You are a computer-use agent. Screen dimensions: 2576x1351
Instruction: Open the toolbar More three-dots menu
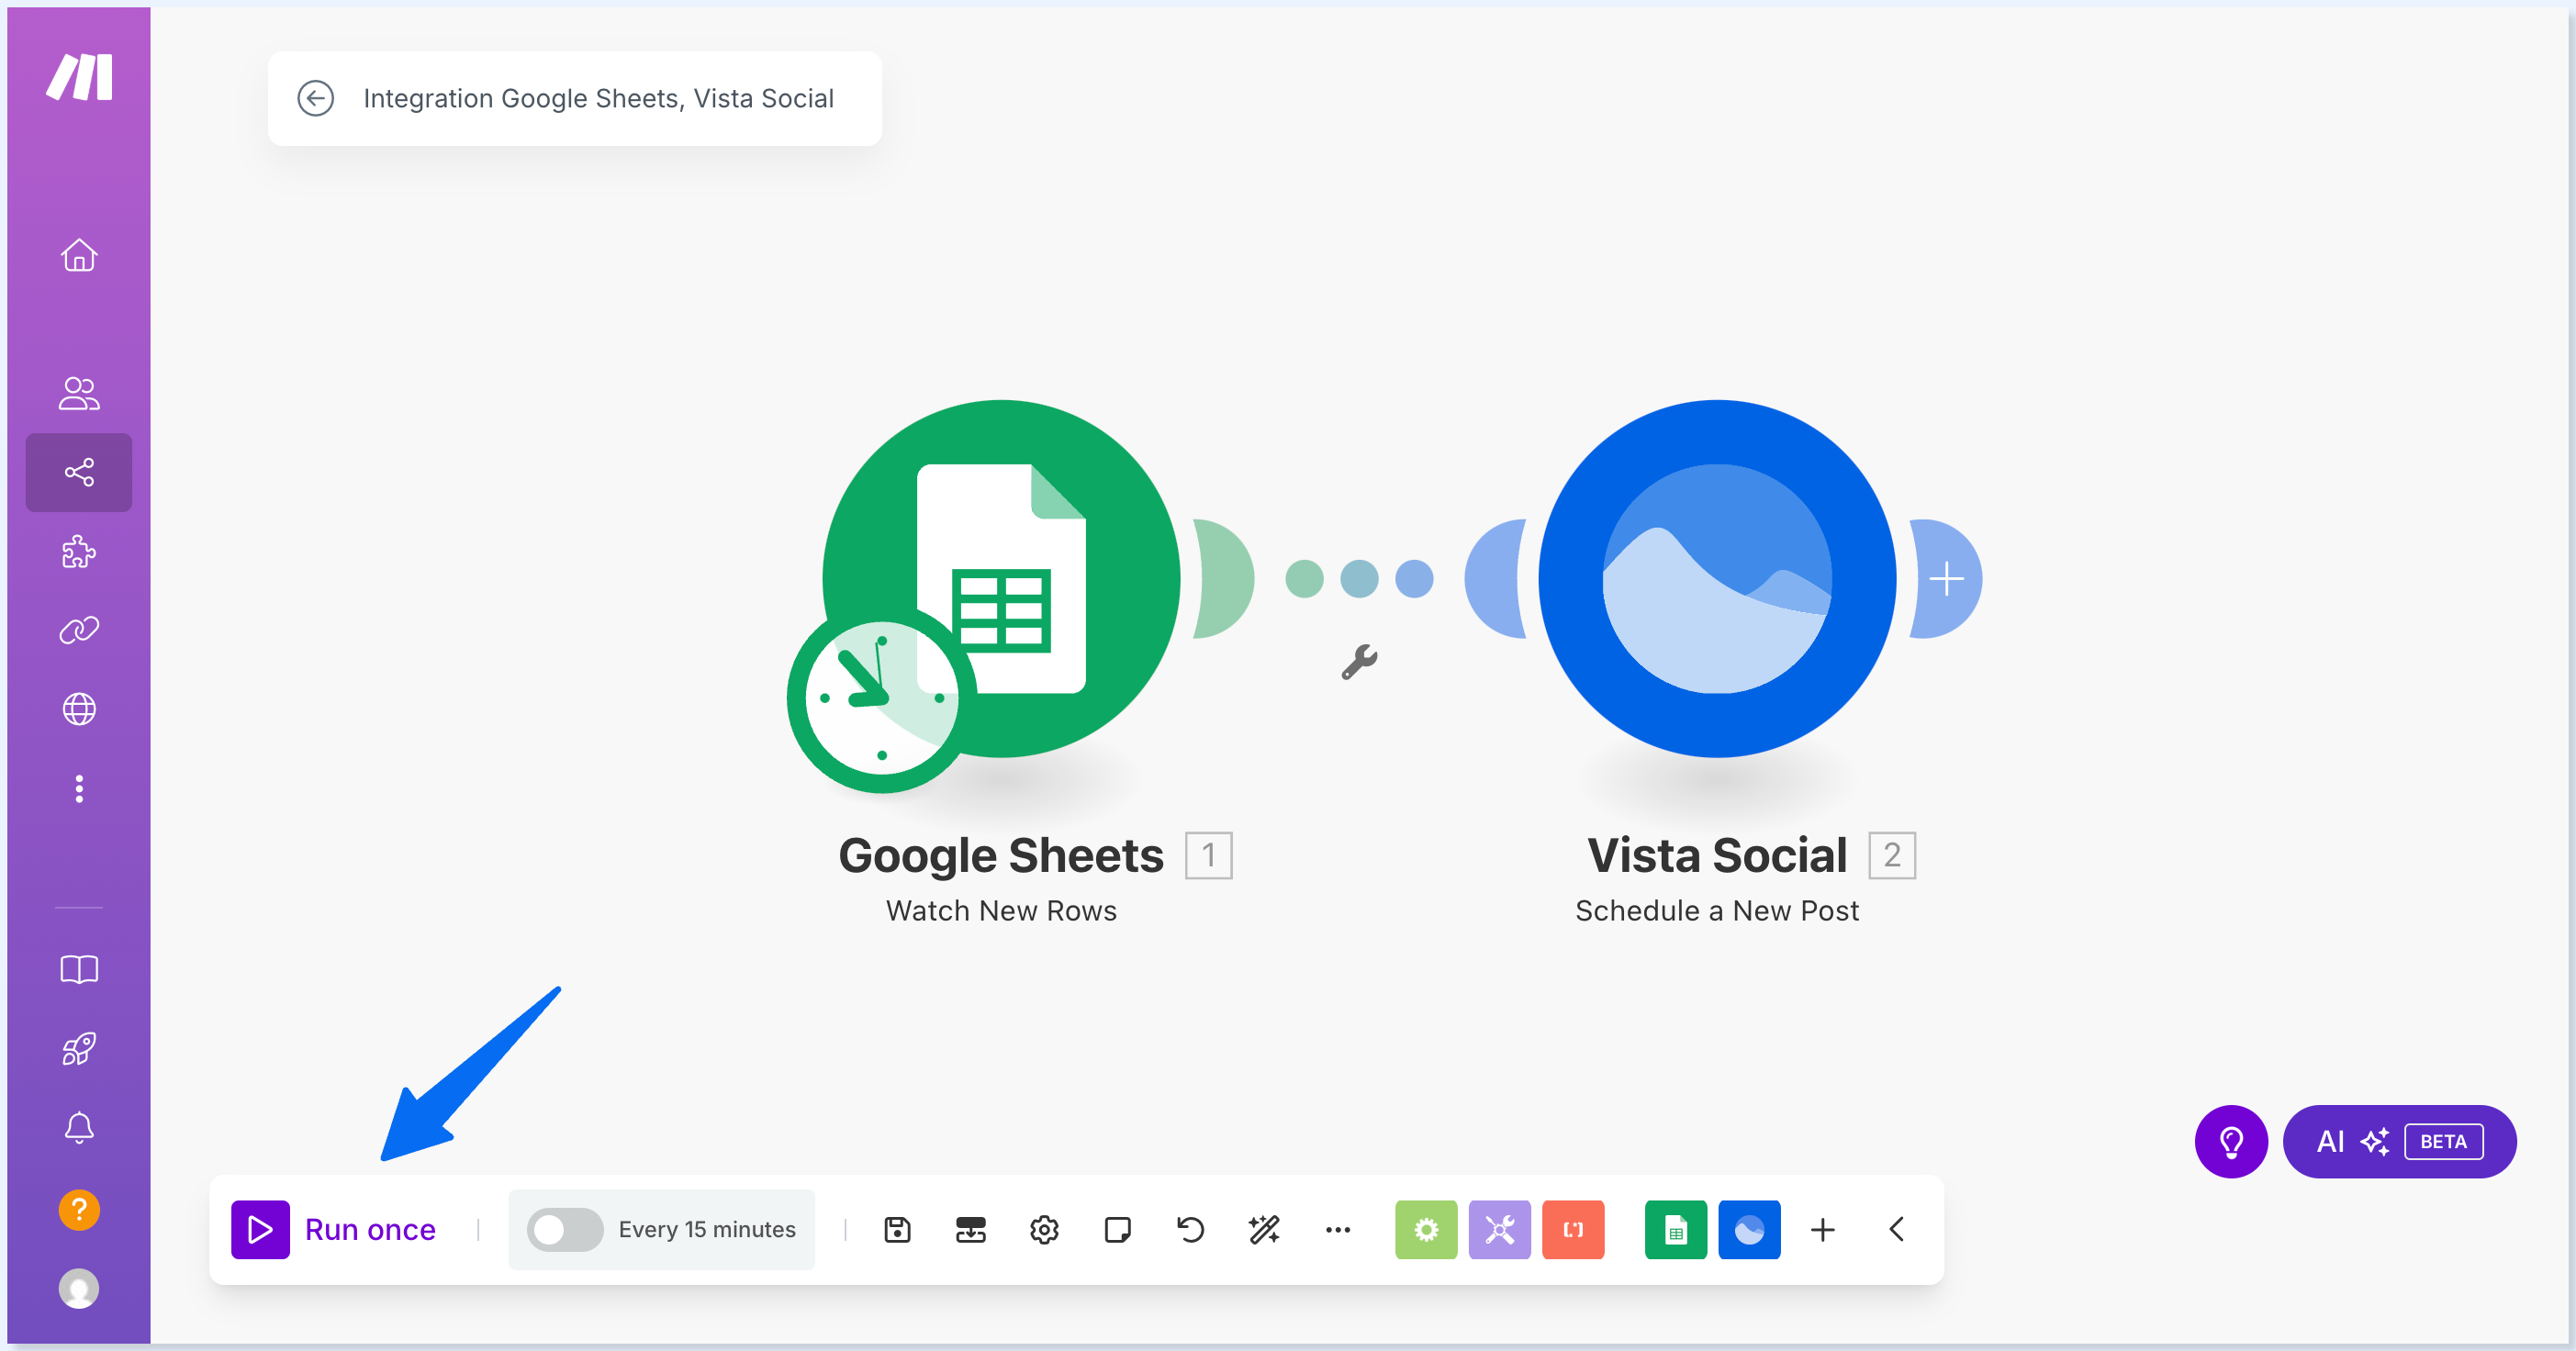click(1338, 1229)
